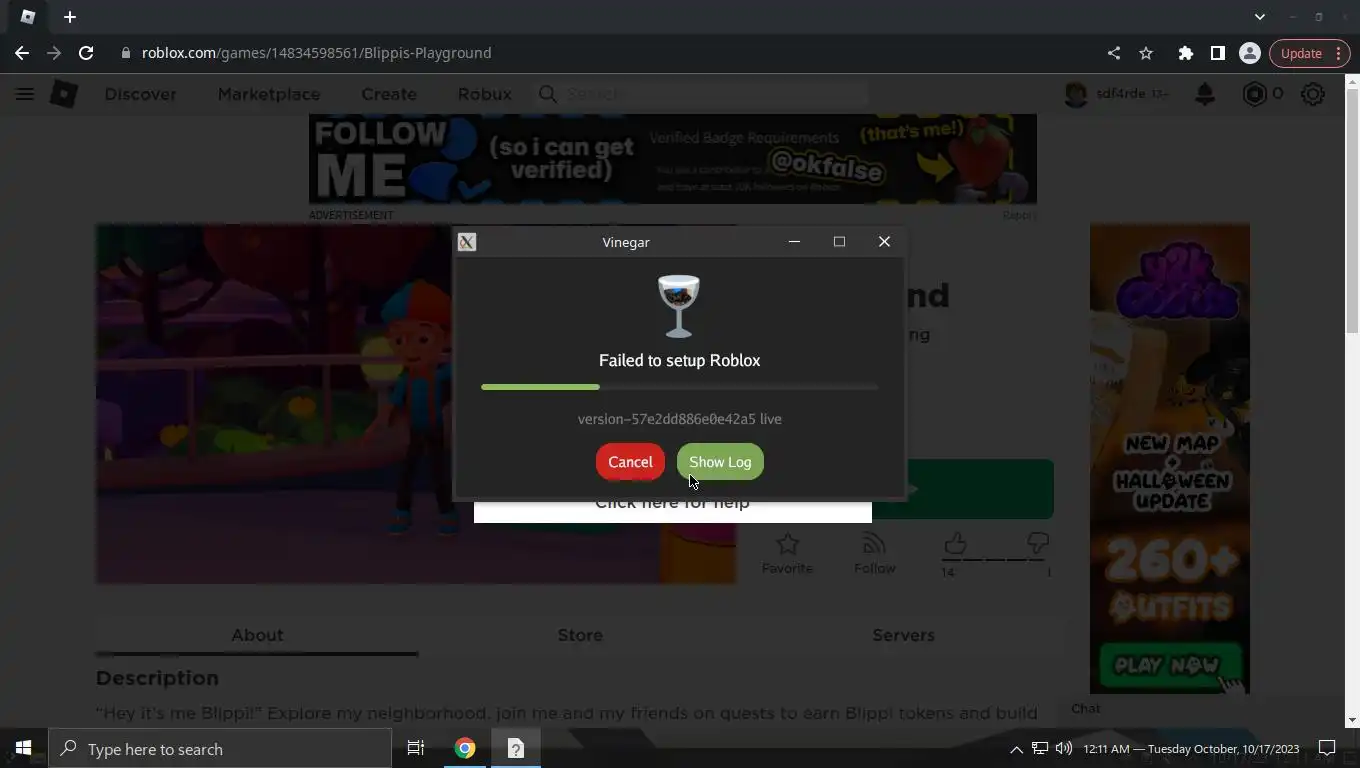The height and width of the screenshot is (768, 1360).
Task: Switch to the Servers tab
Action: 903,635
